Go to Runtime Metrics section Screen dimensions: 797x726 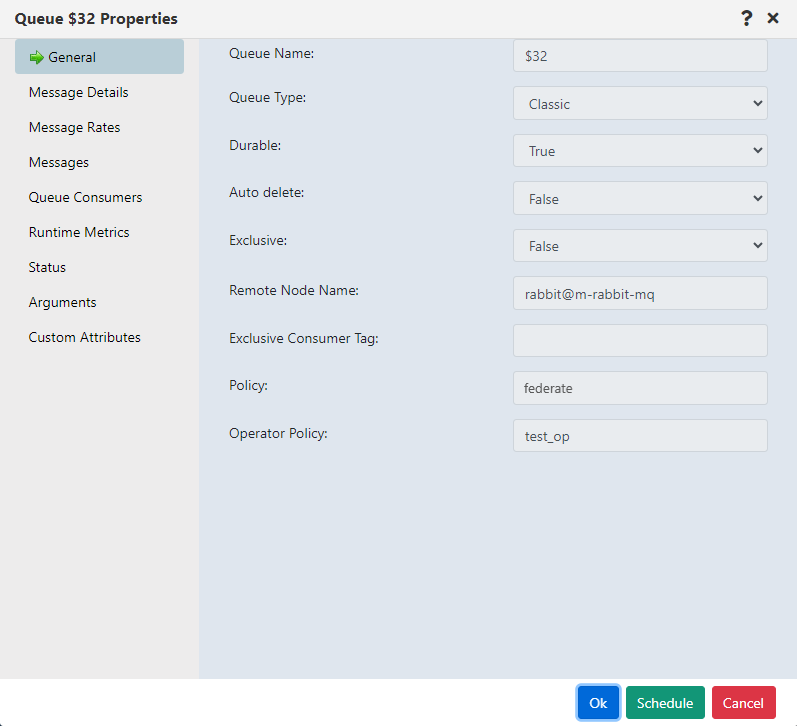79,232
